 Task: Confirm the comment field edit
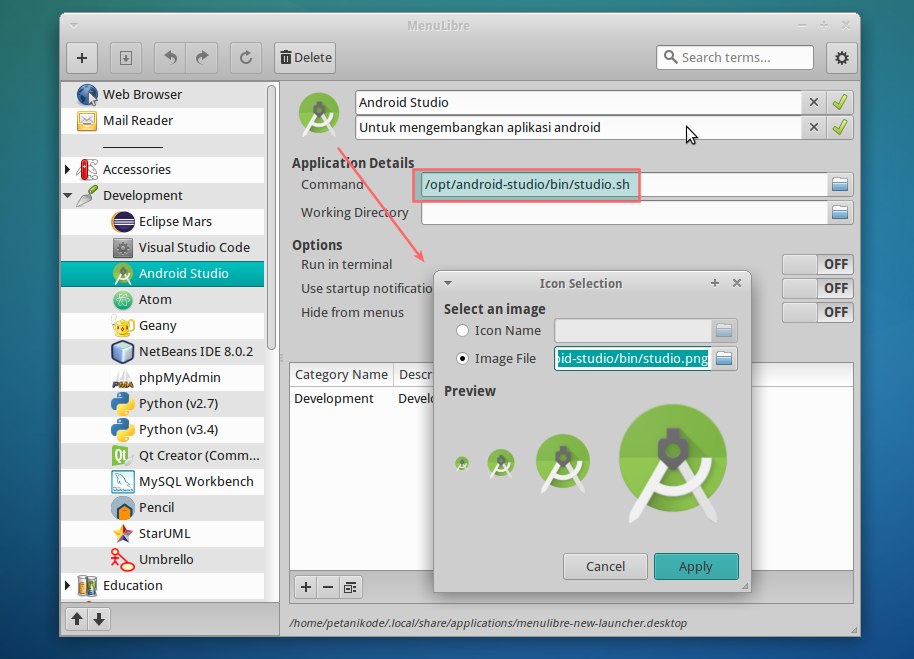coord(839,127)
